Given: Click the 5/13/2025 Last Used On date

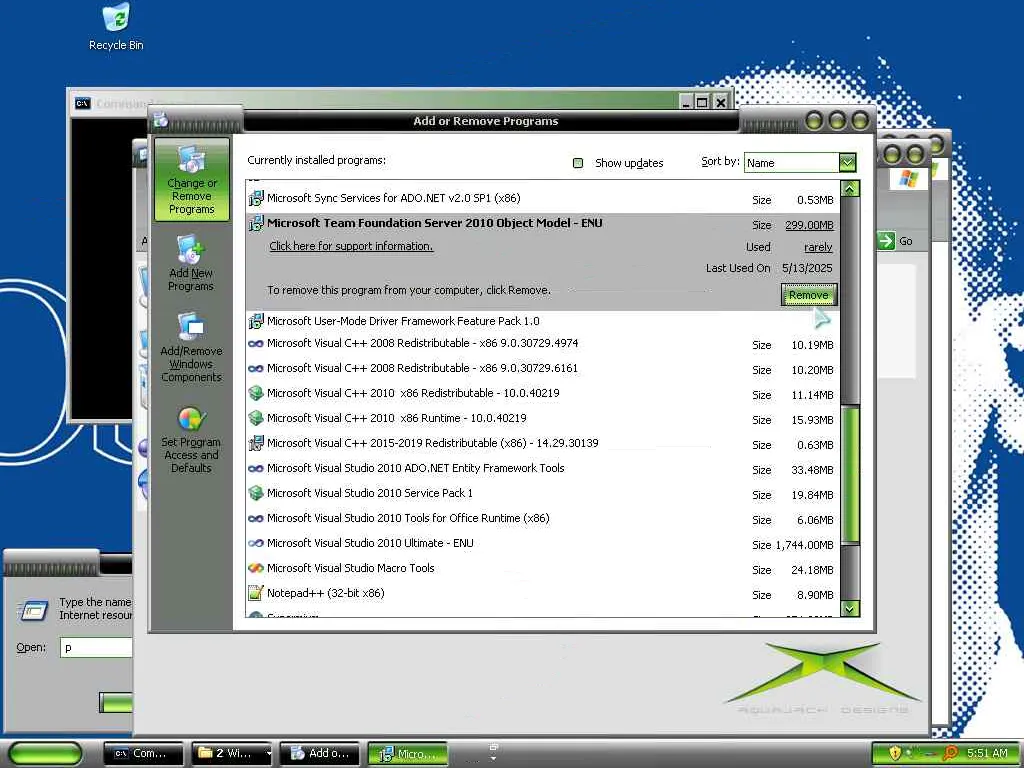Looking at the screenshot, I should (807, 268).
